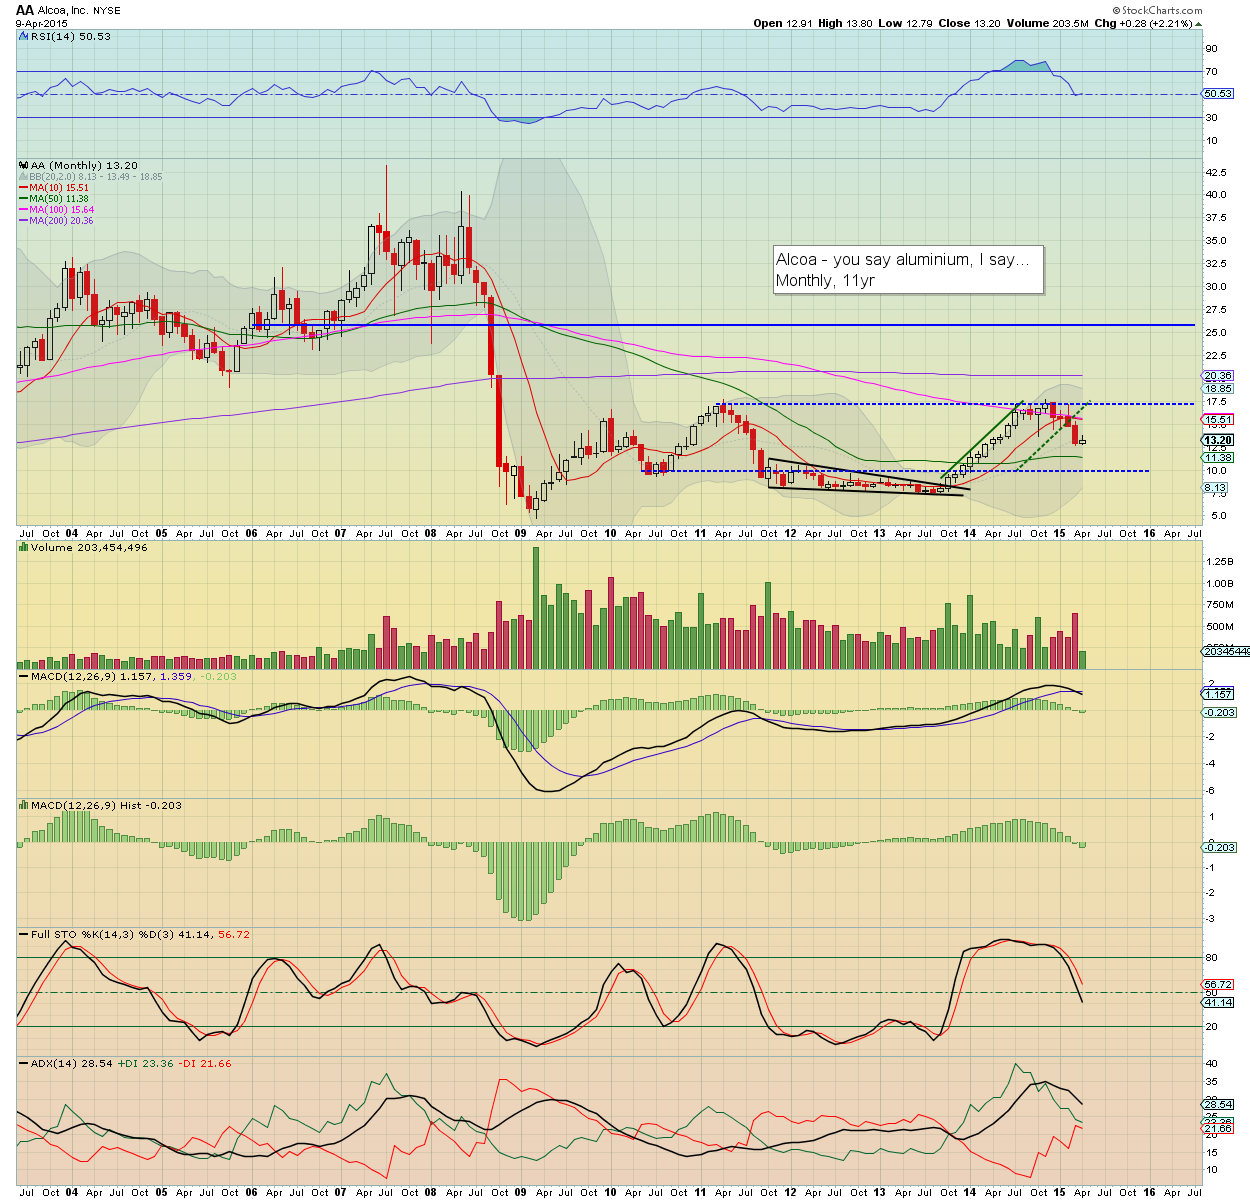This screenshot has height=1200, width=1250.
Task: Click the purple MA(200) legend swatch line
Action: pyautogui.click(x=23, y=220)
